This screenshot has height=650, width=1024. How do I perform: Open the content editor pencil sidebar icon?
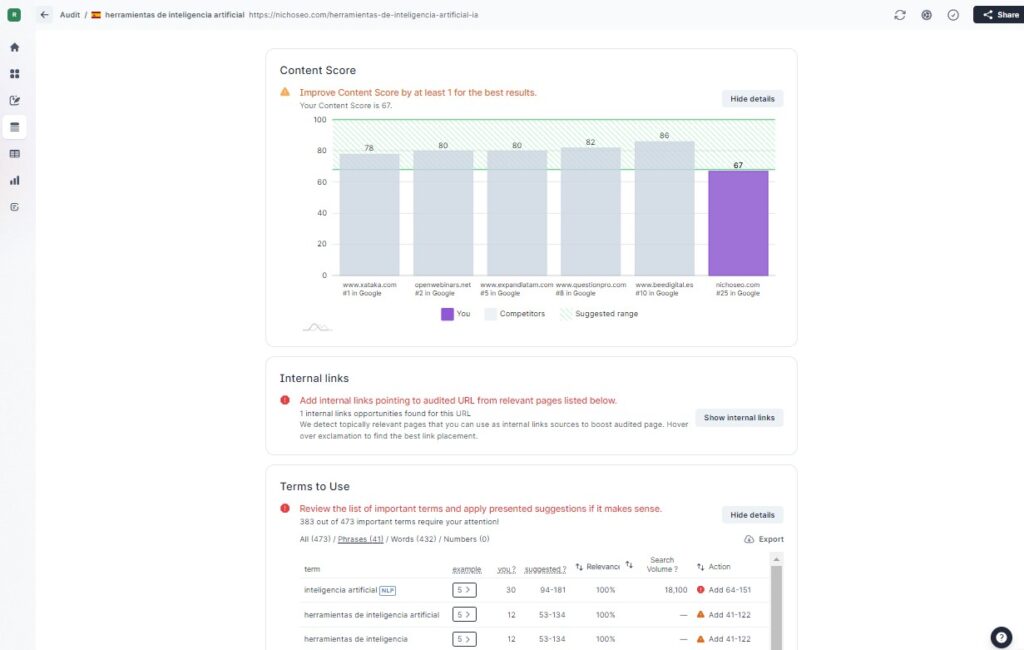[14, 101]
